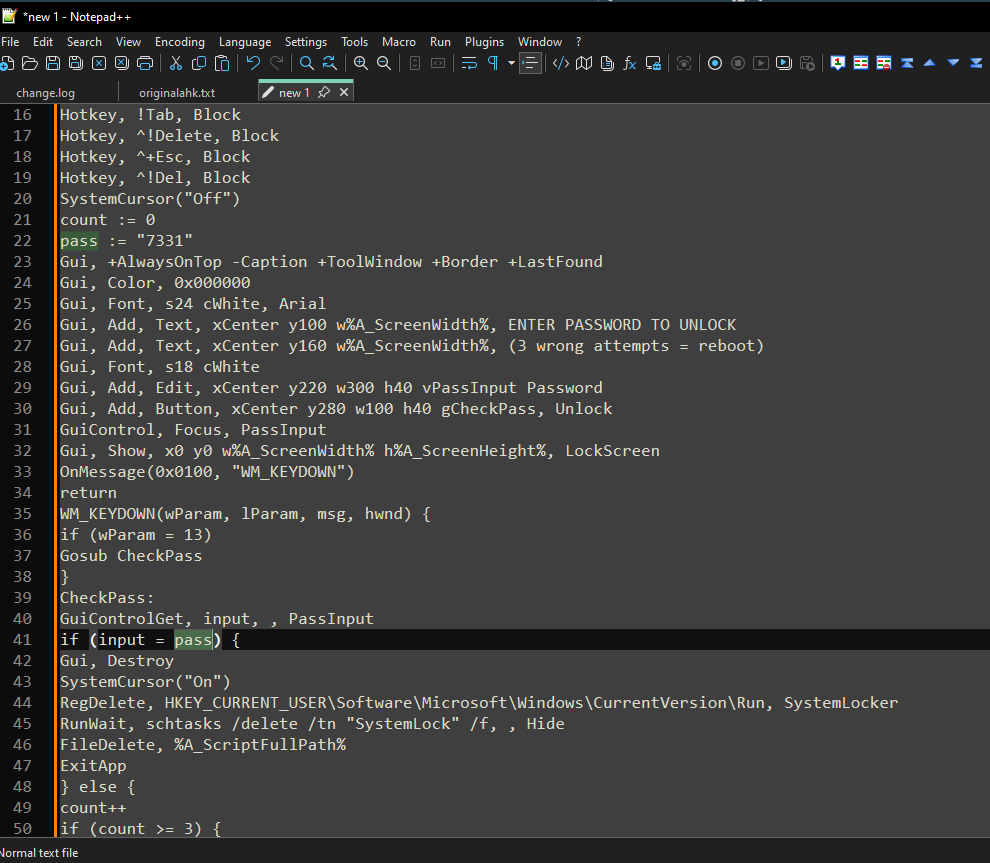Open the Function List panel
The height and width of the screenshot is (863, 990).
pos(629,63)
